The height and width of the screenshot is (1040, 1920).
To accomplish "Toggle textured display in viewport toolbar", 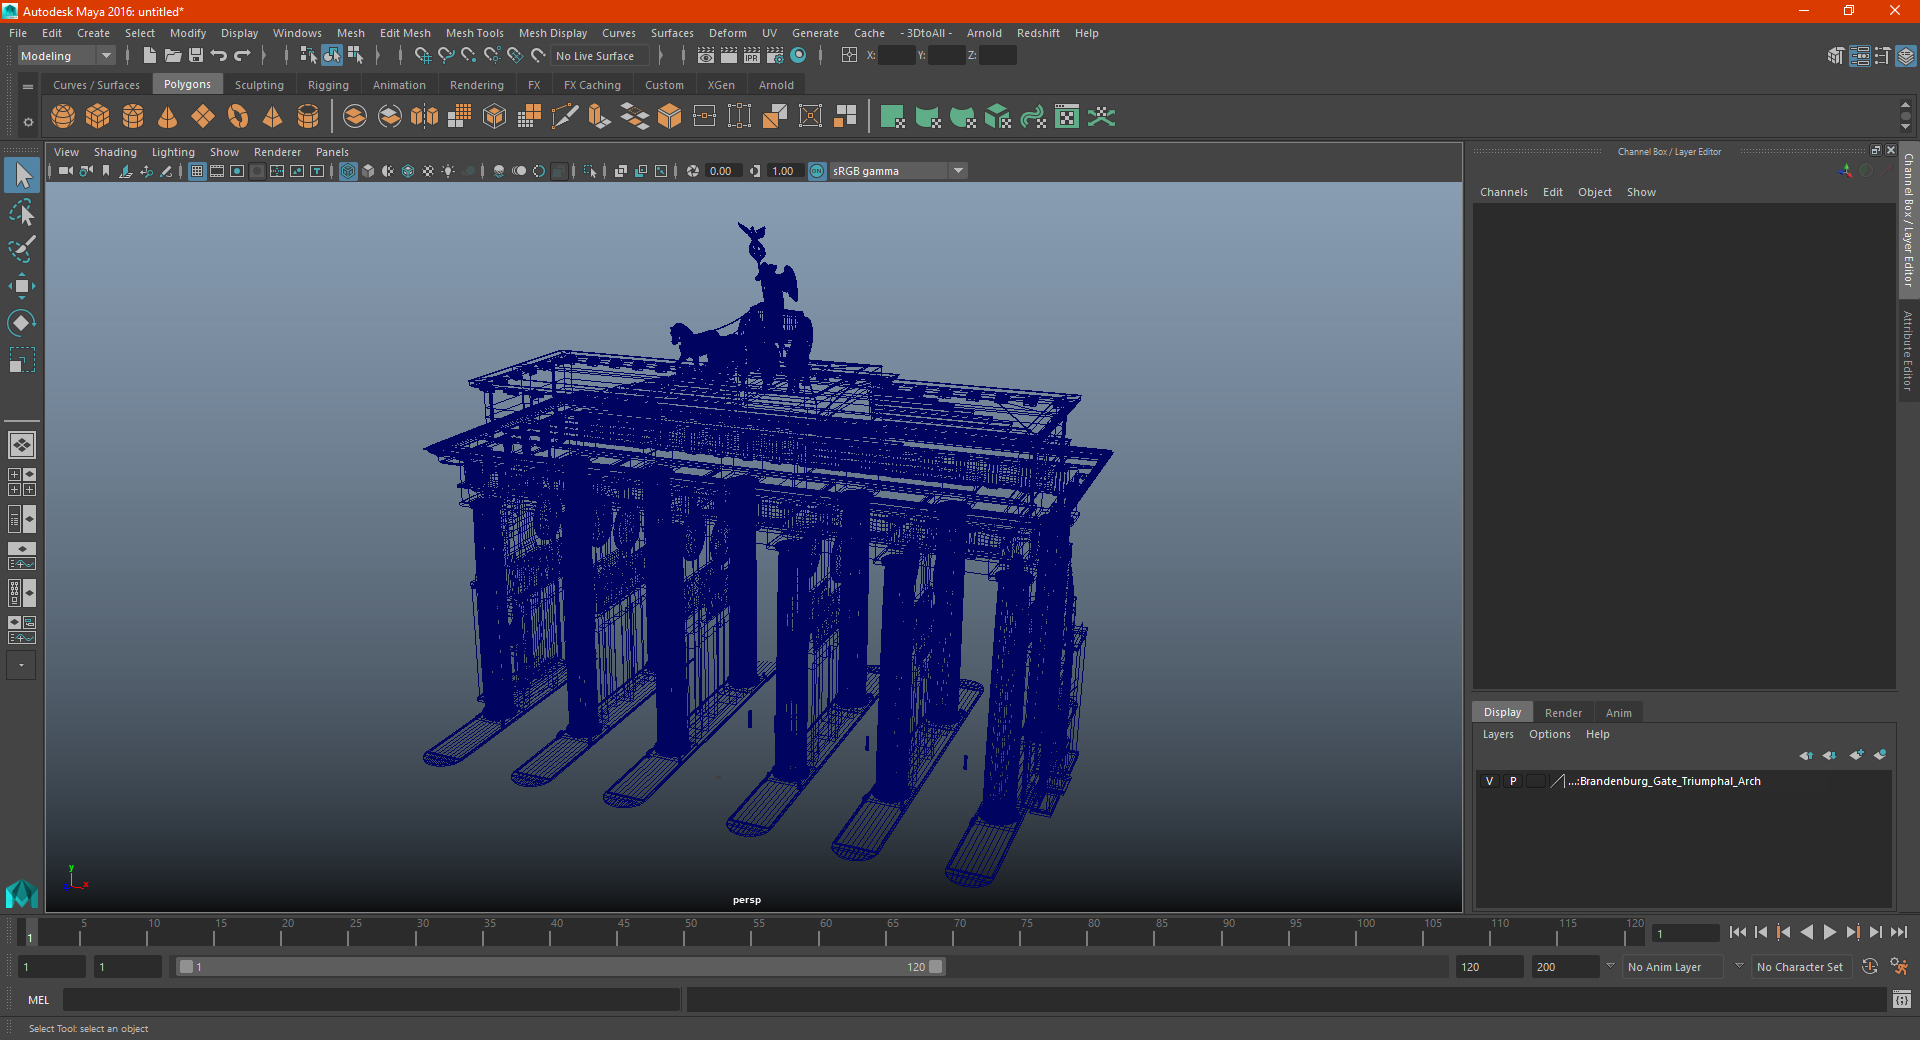I will pyautogui.click(x=428, y=171).
